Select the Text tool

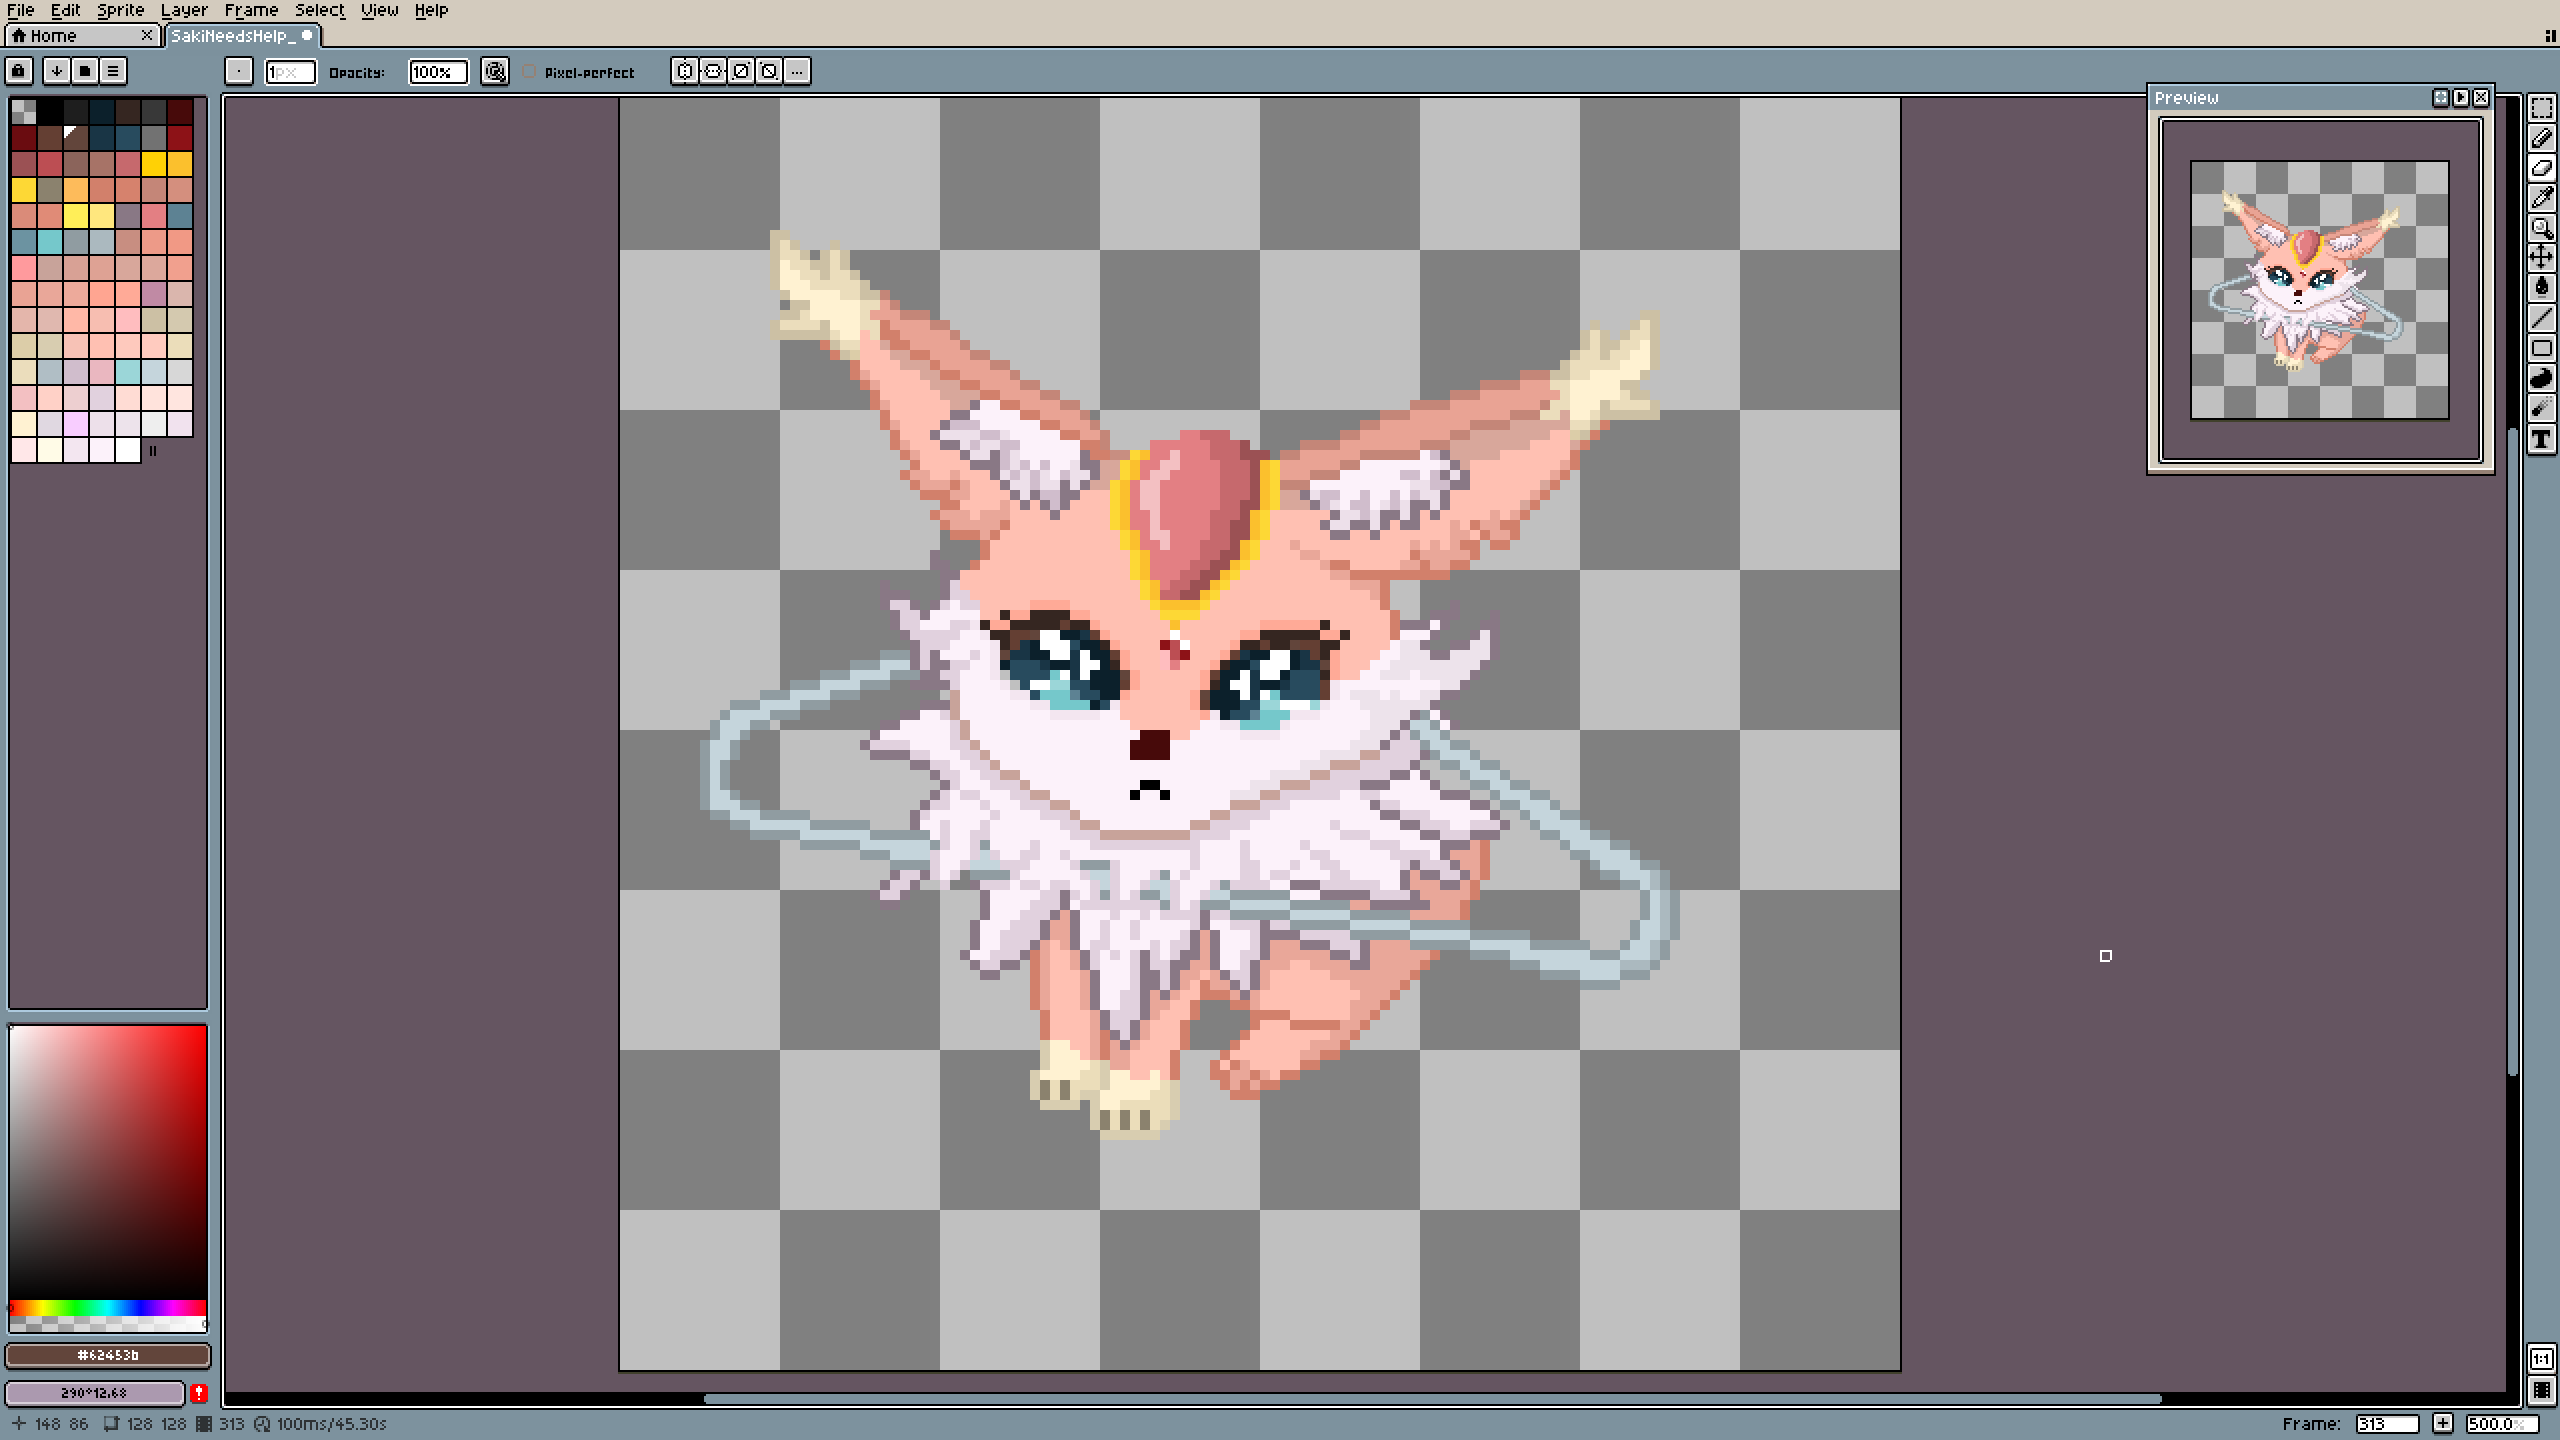[x=2541, y=438]
